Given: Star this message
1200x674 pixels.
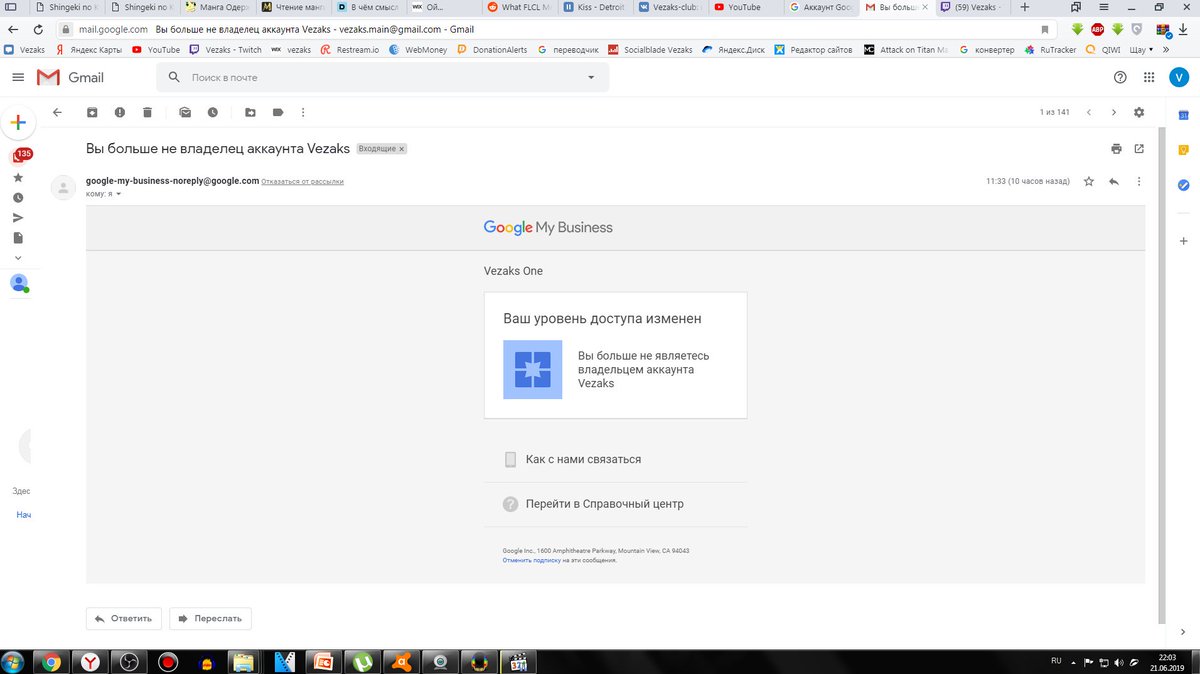Looking at the screenshot, I should 1089,182.
